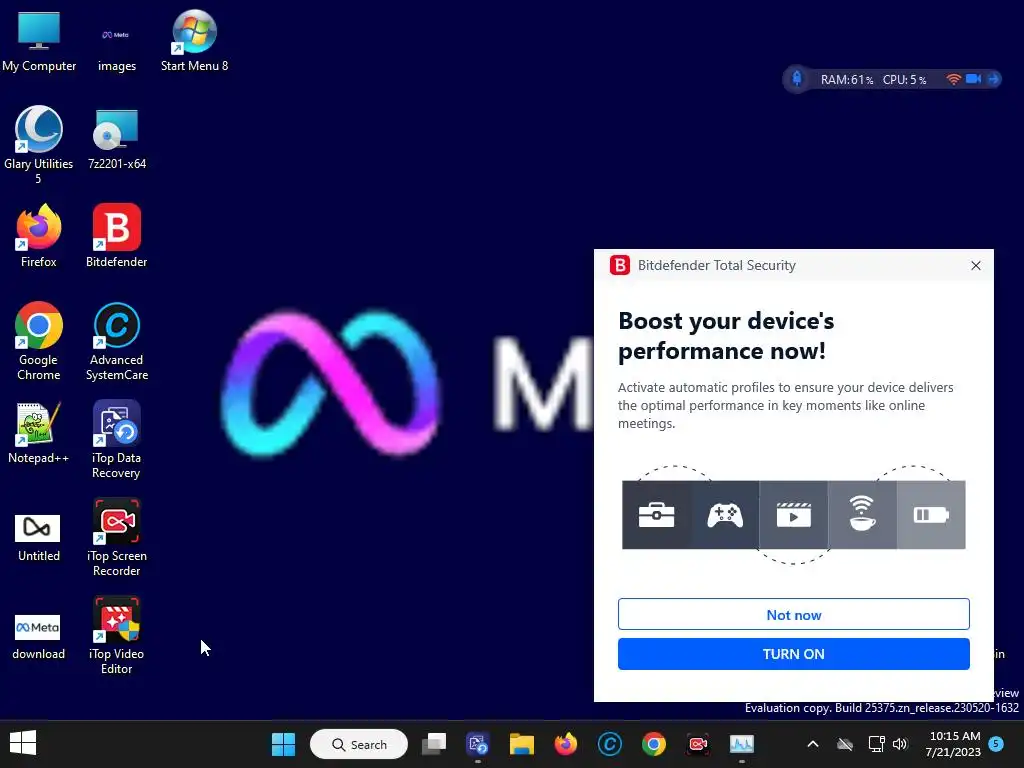Click the Work profile briefcase icon

656,515
